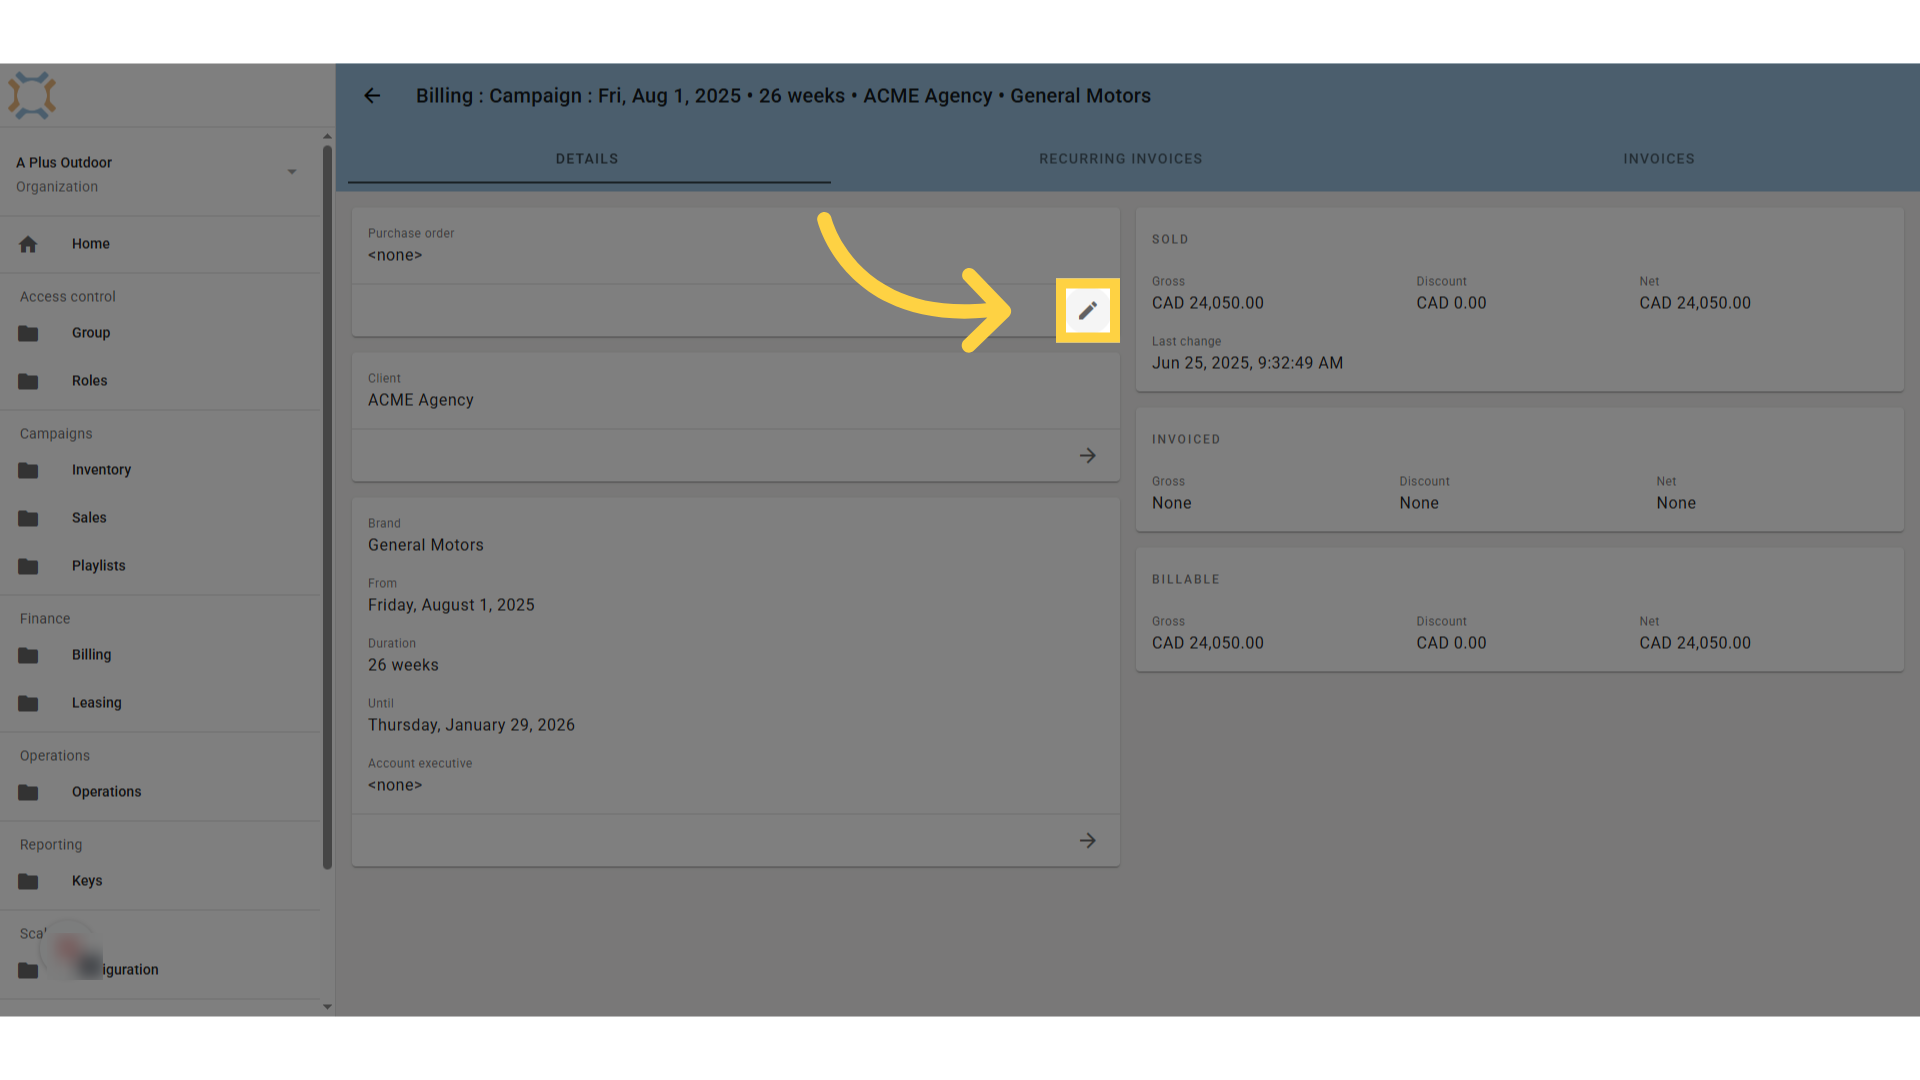Click the Leasing folder icon
1920x1080 pixels.
pos(28,703)
